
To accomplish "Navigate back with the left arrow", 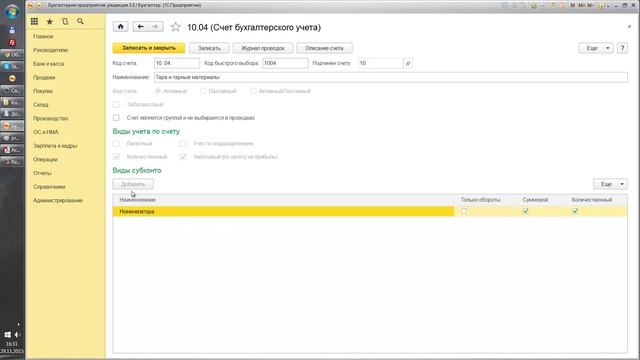I will click(140, 27).
